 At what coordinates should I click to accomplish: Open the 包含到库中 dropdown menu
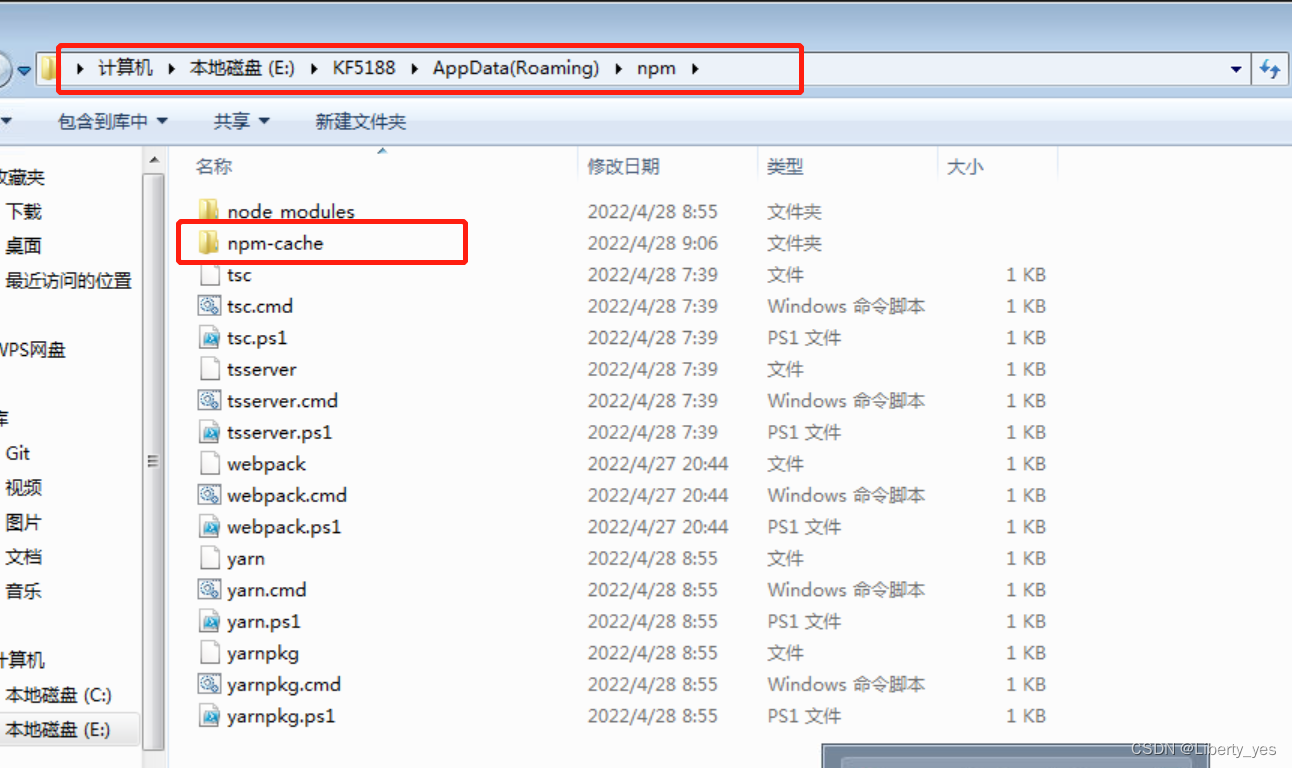[113, 121]
